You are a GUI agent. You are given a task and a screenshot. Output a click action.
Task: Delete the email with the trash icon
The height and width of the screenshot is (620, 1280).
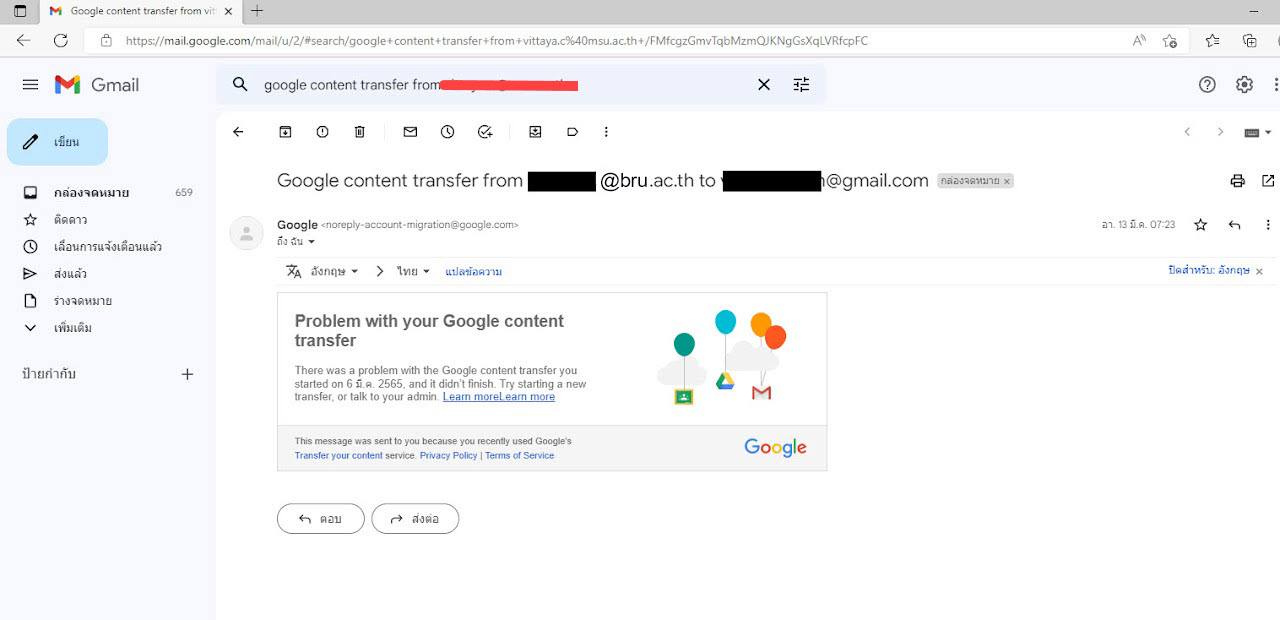[360, 132]
